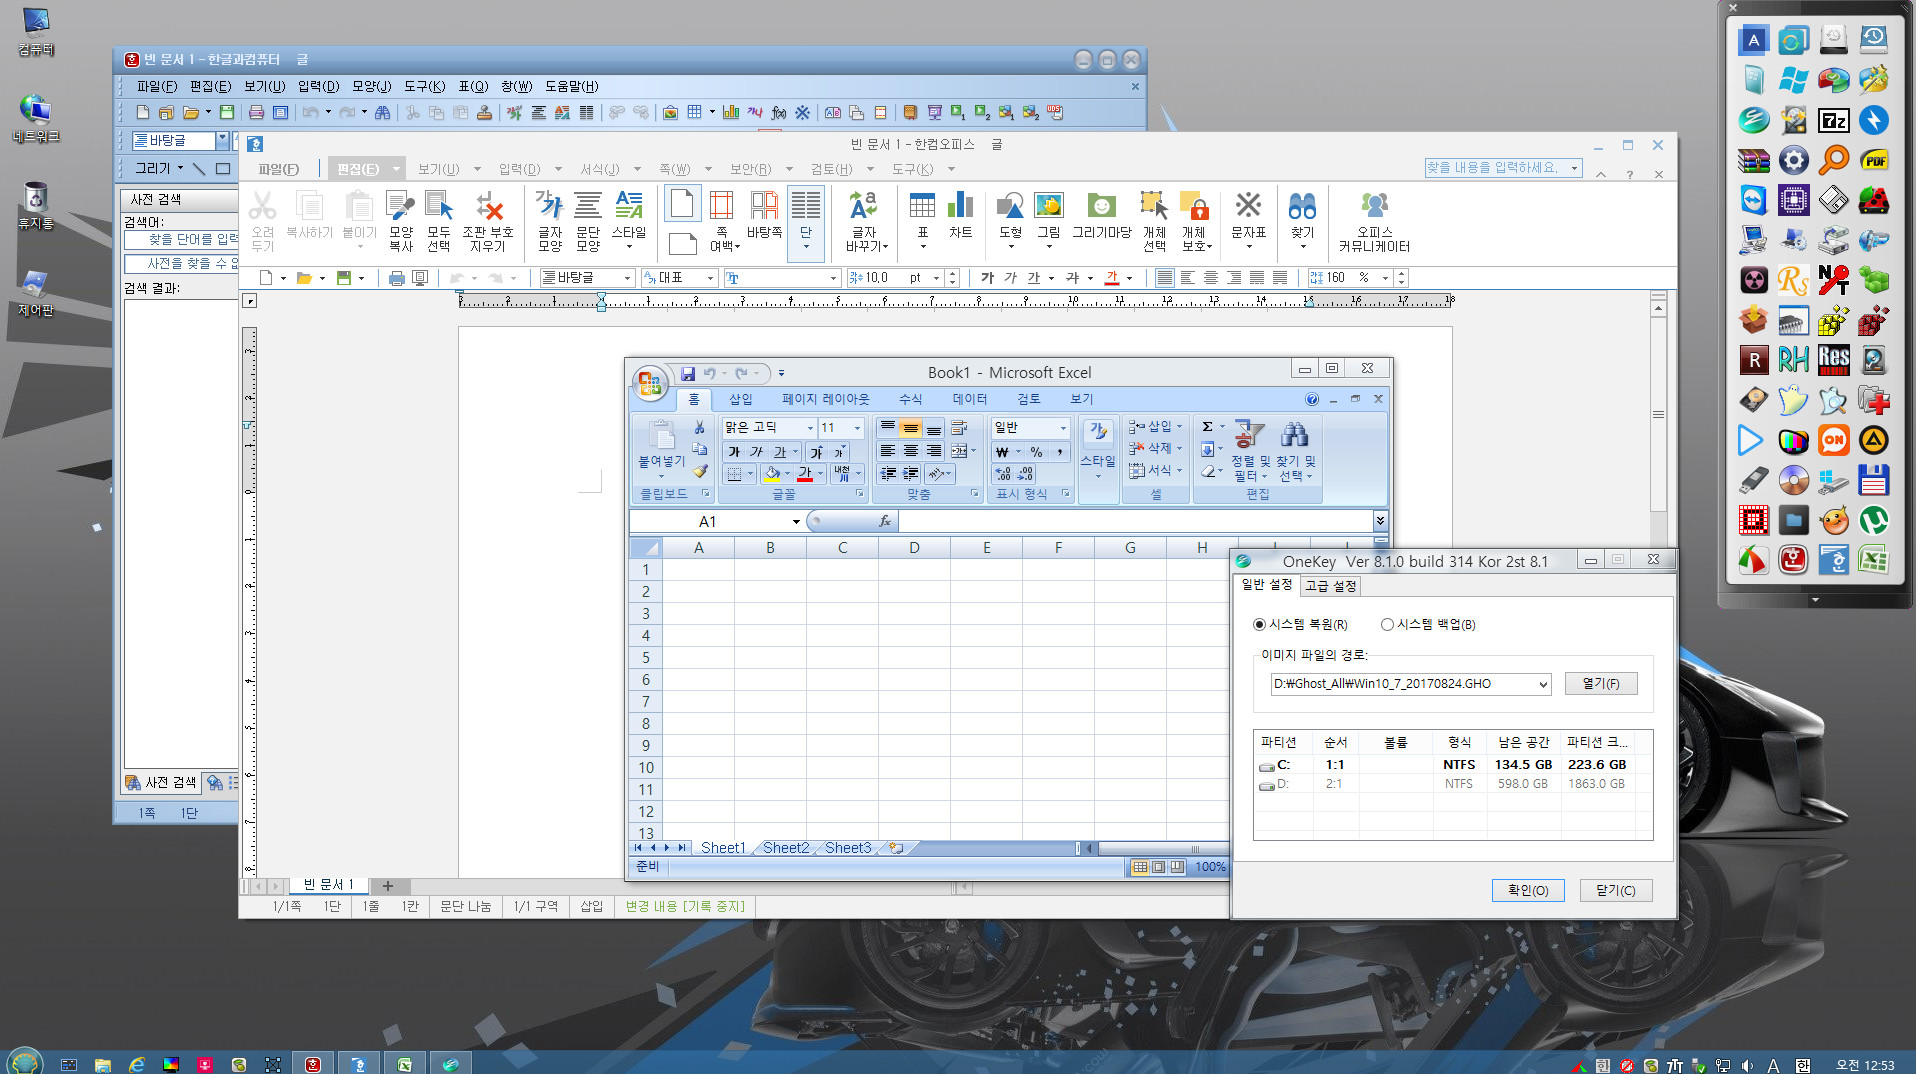Open Hancom font size 10.0 pt dropdown
1916x1074 pixels.
[937, 278]
